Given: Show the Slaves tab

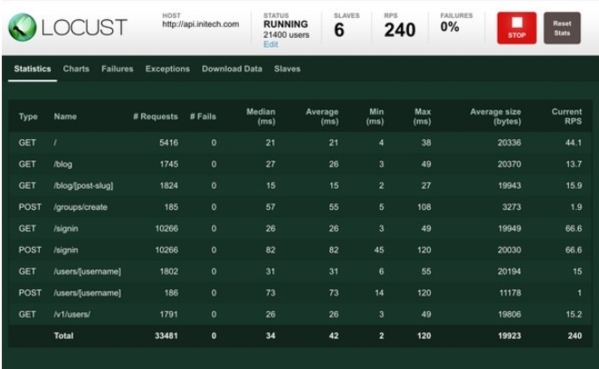Looking at the screenshot, I should [x=287, y=69].
